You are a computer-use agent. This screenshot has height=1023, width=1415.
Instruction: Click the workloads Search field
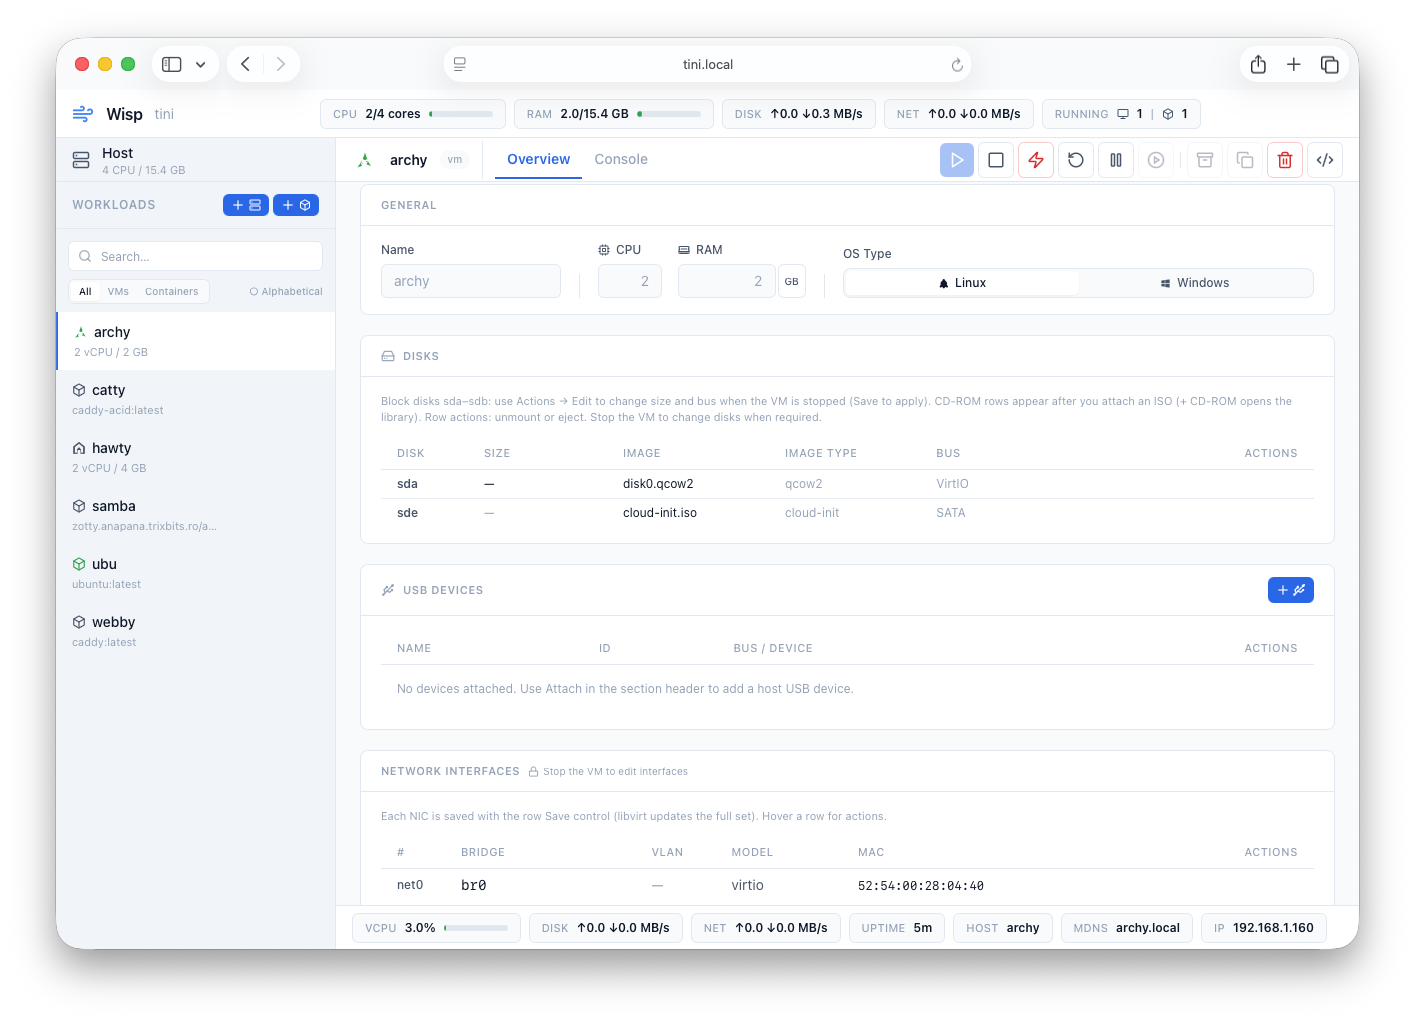click(196, 256)
